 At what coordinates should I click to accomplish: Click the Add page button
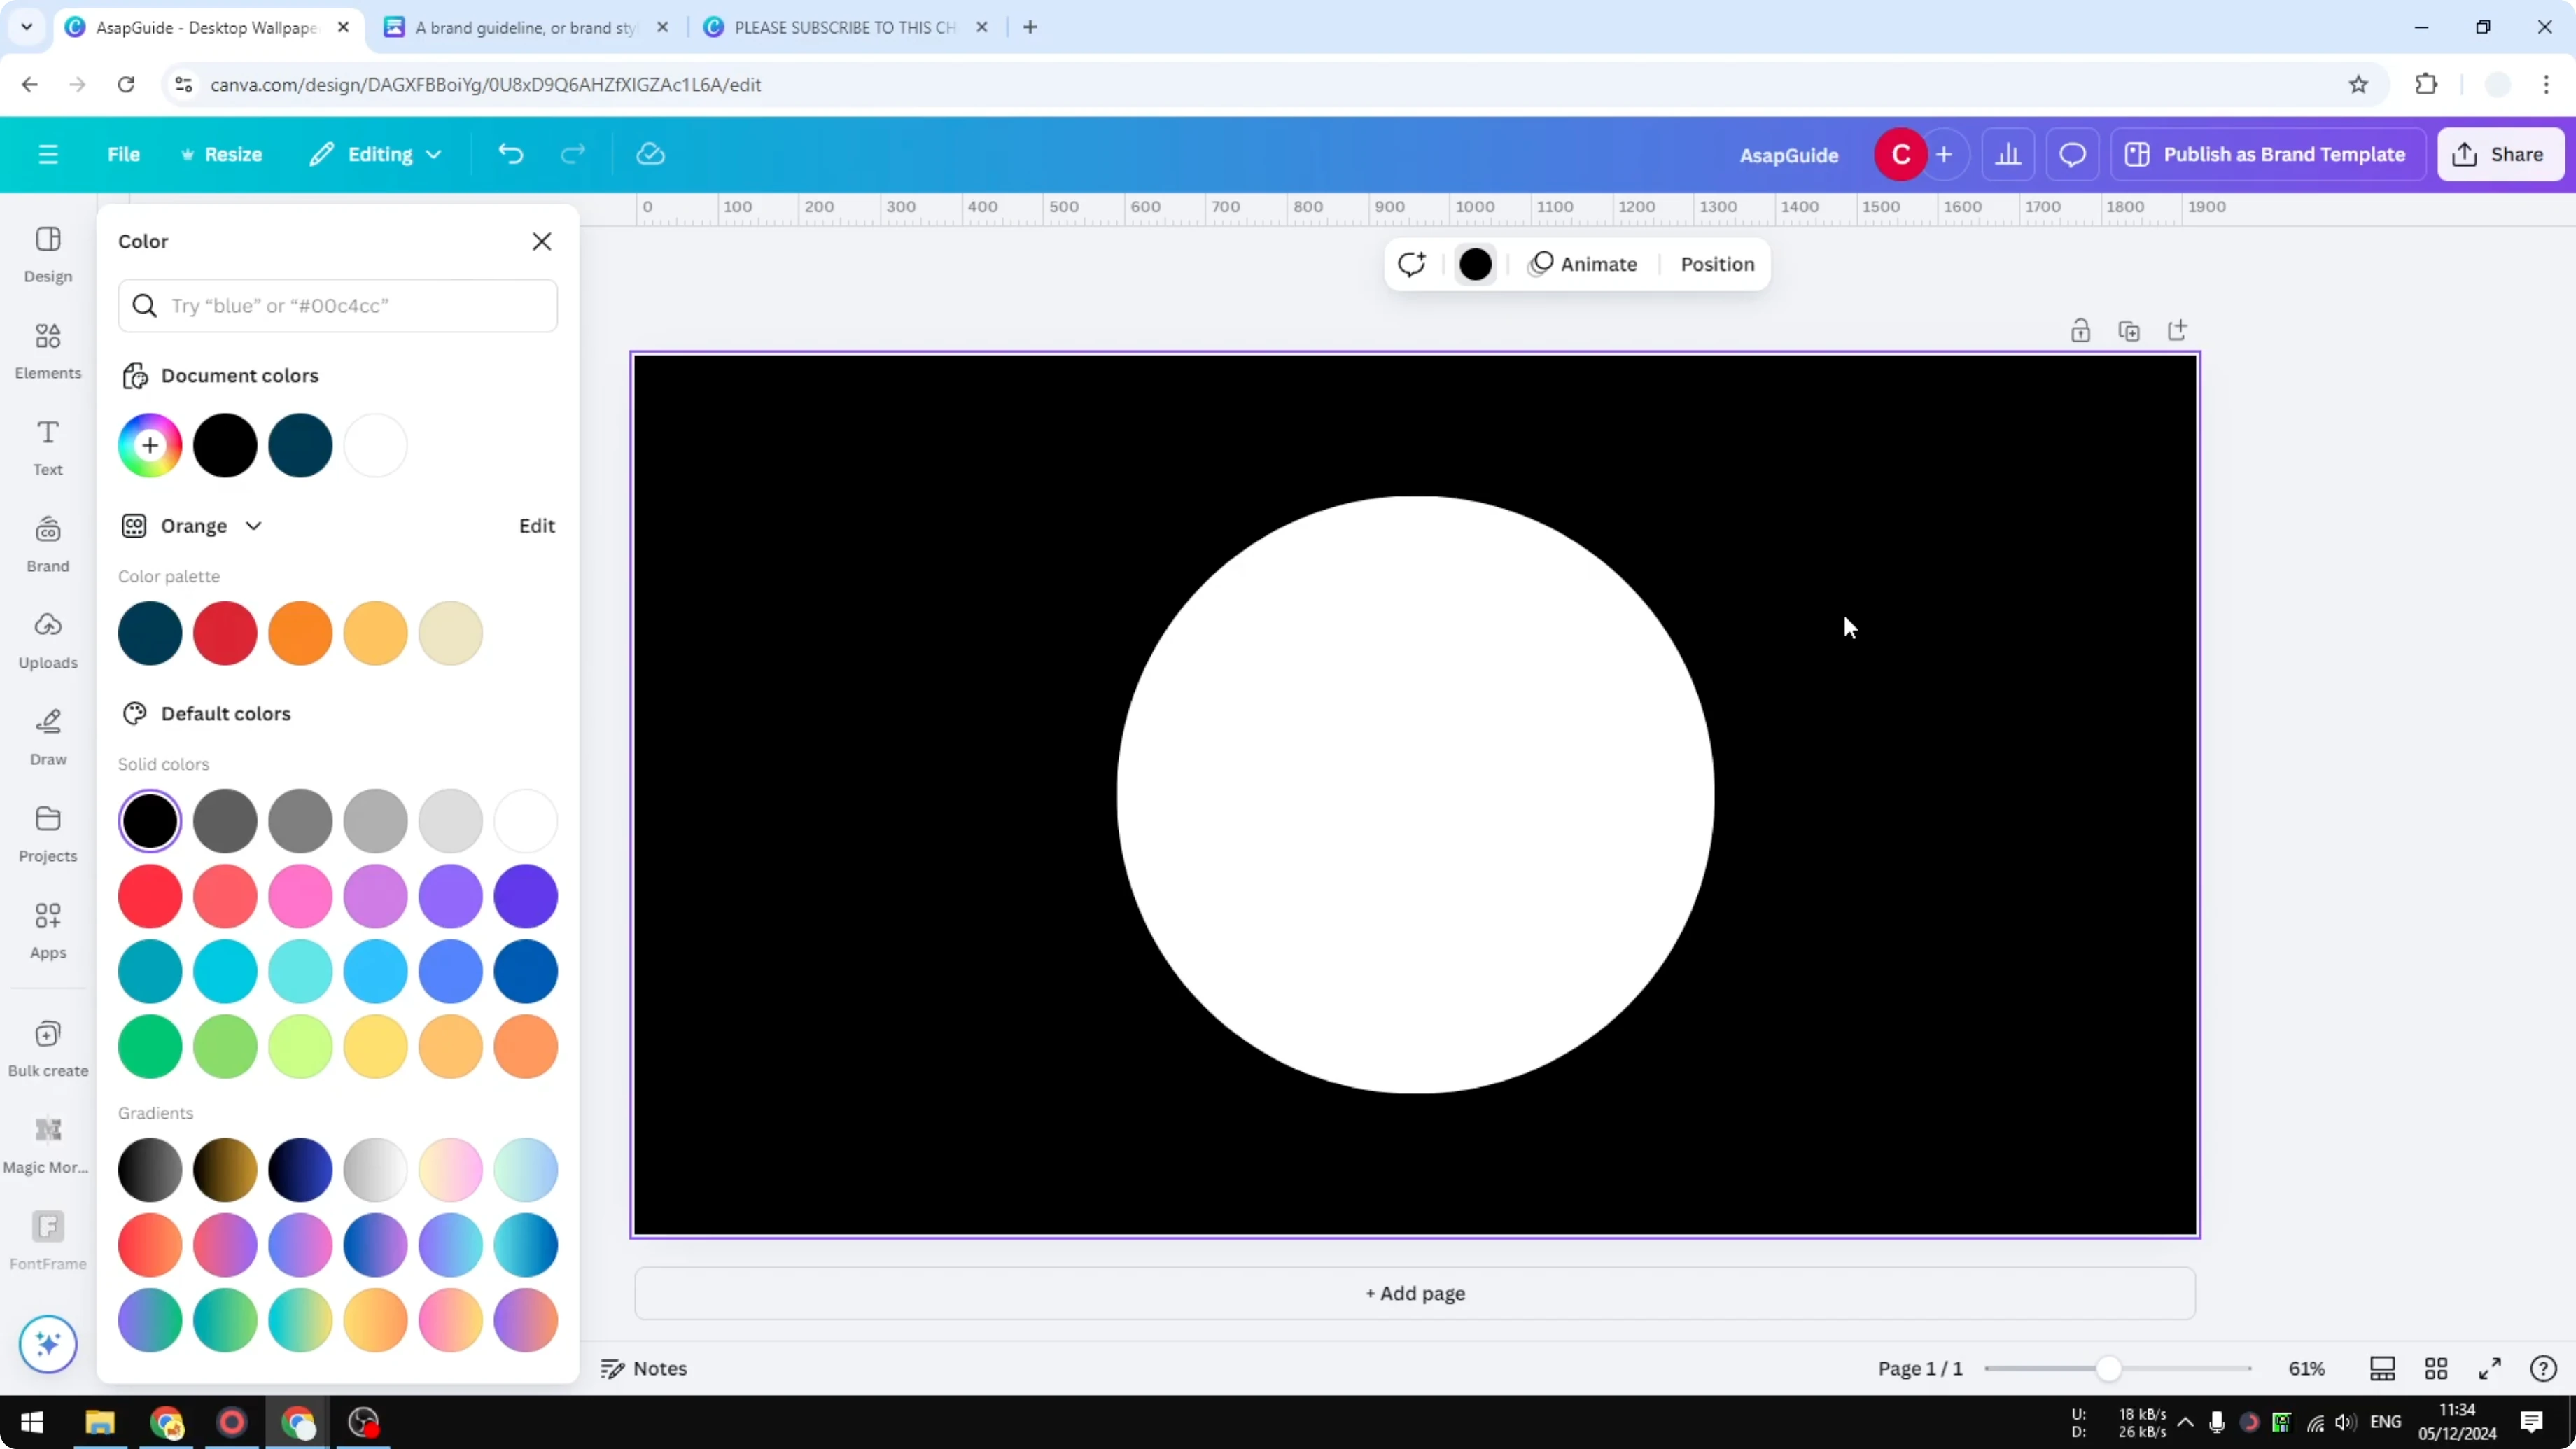coord(1413,1293)
